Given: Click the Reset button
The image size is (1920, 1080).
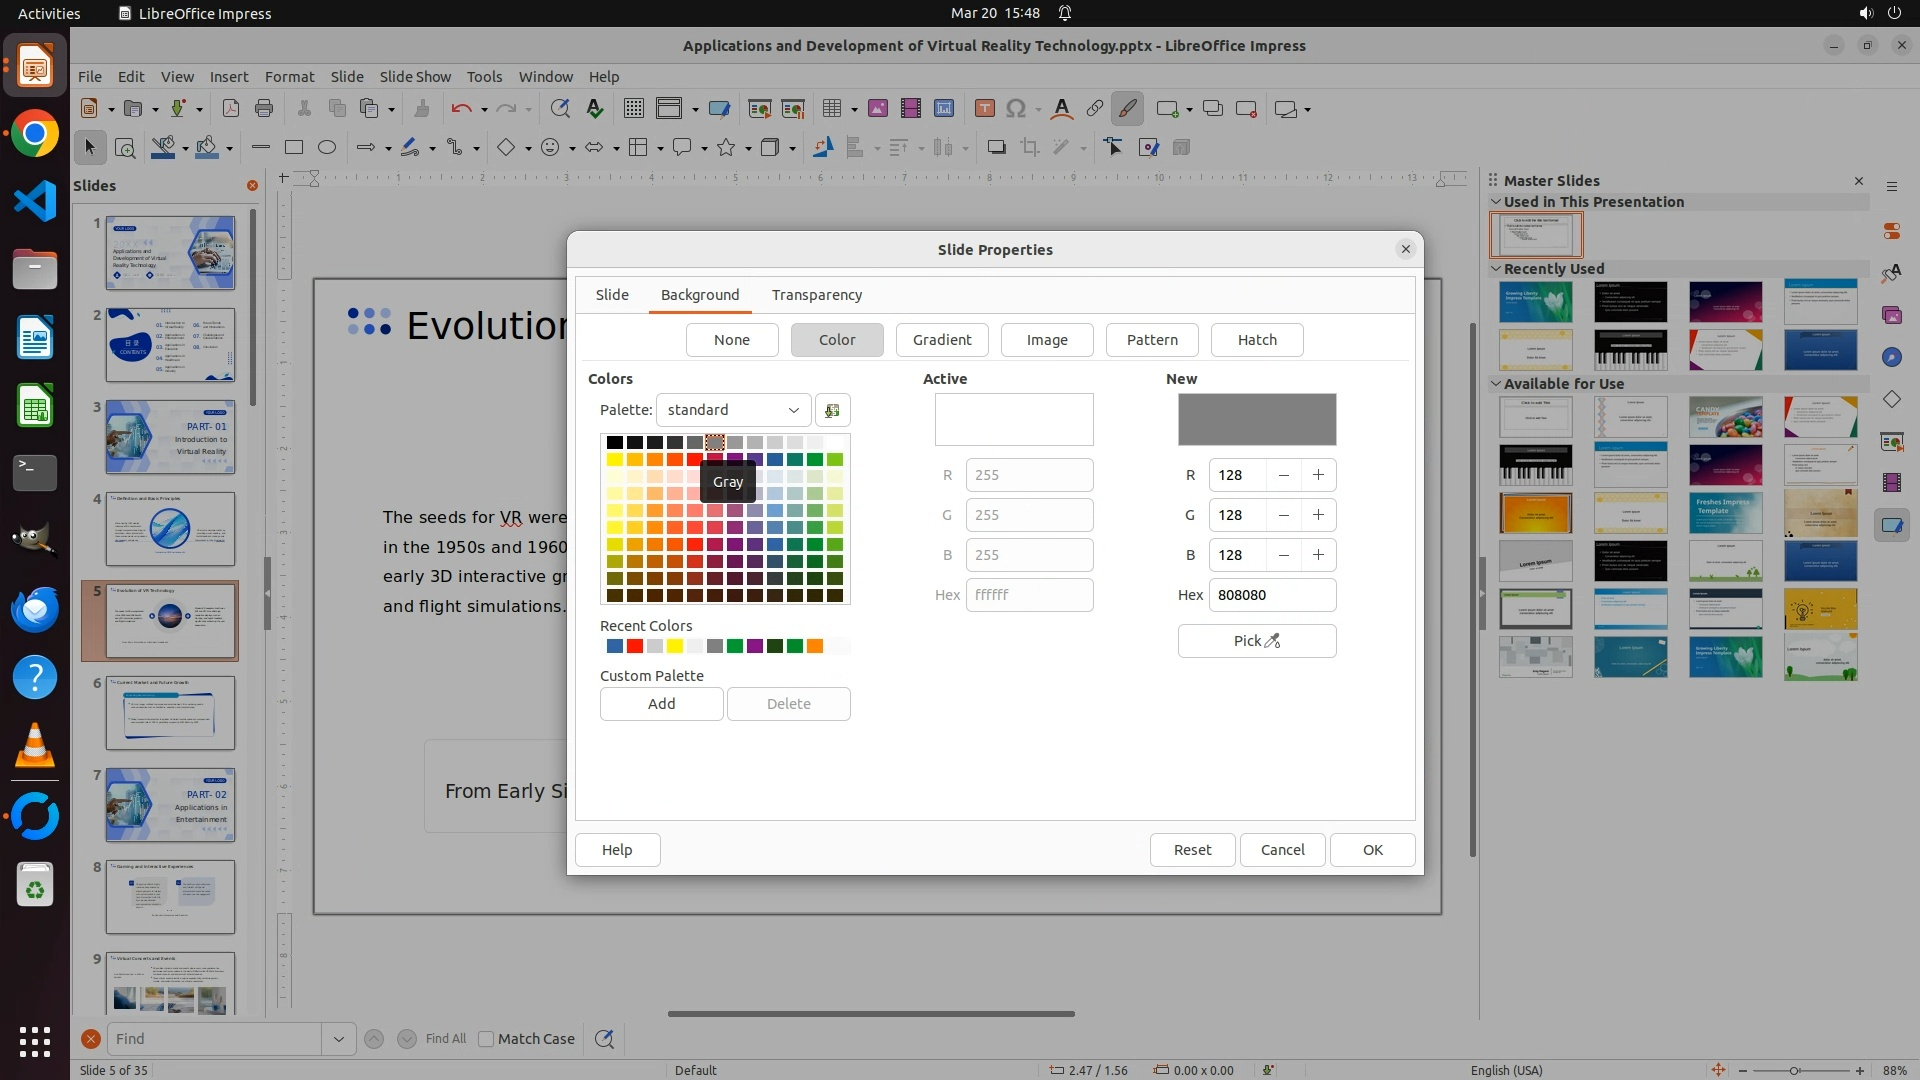Looking at the screenshot, I should [1191, 850].
